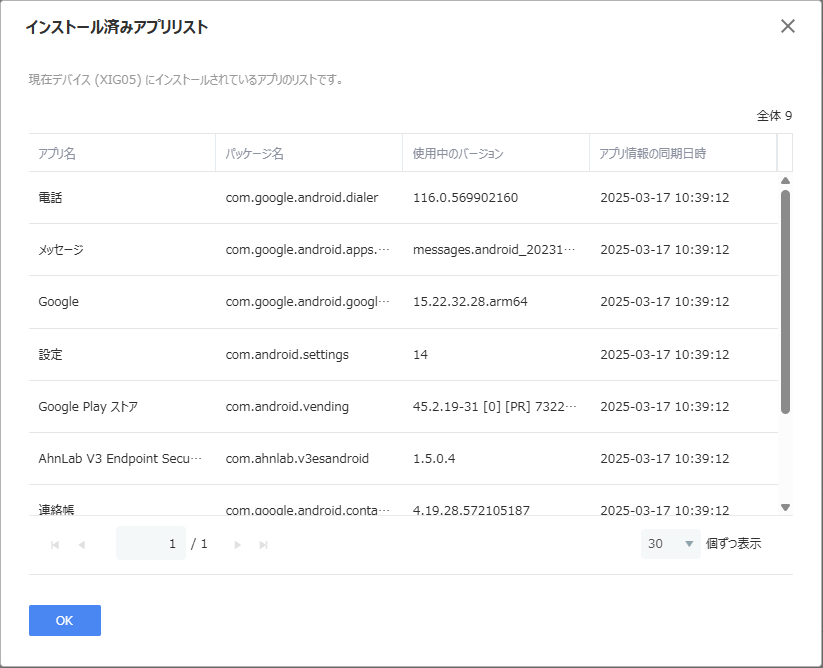
Task: Click package com.google.android.conta… cell
Action: tap(308, 510)
